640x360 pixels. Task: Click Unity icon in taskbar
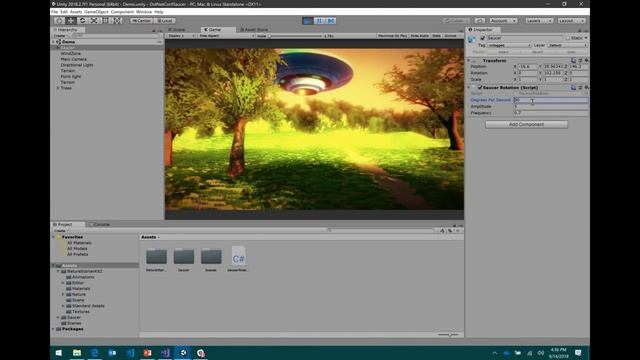coord(183,353)
